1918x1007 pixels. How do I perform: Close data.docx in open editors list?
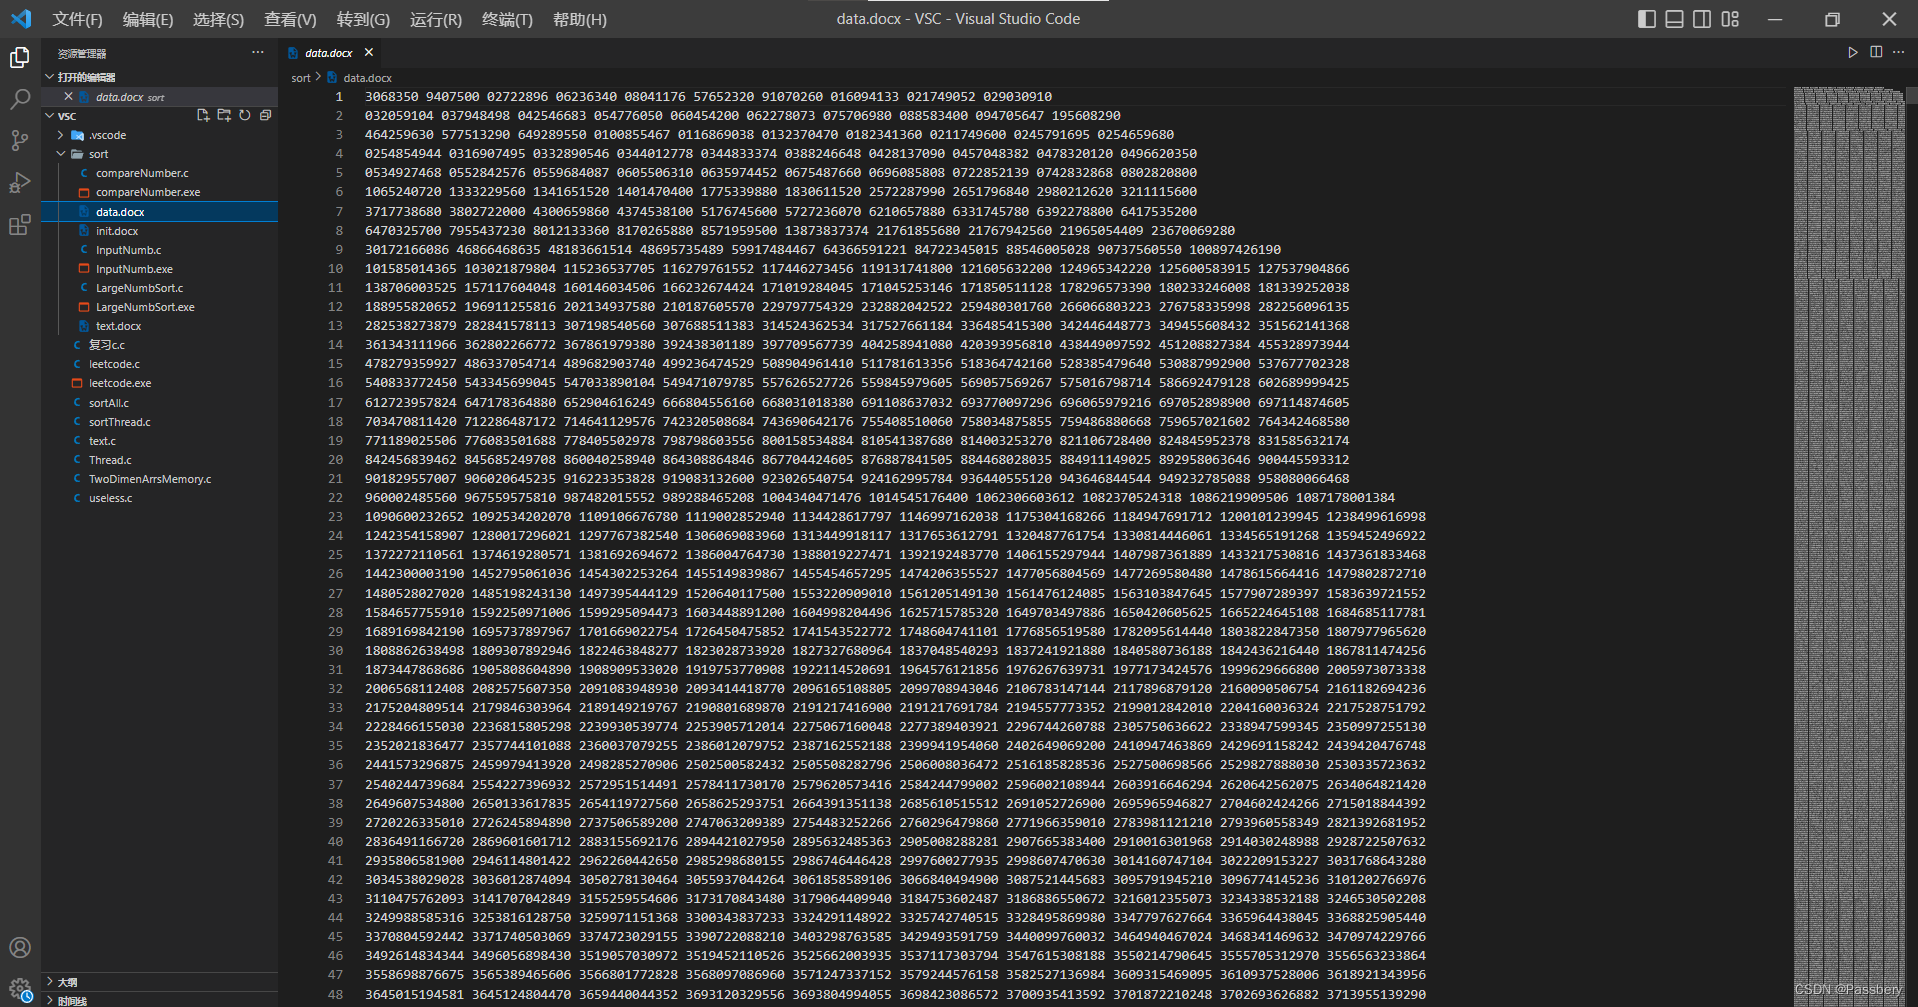[68, 97]
